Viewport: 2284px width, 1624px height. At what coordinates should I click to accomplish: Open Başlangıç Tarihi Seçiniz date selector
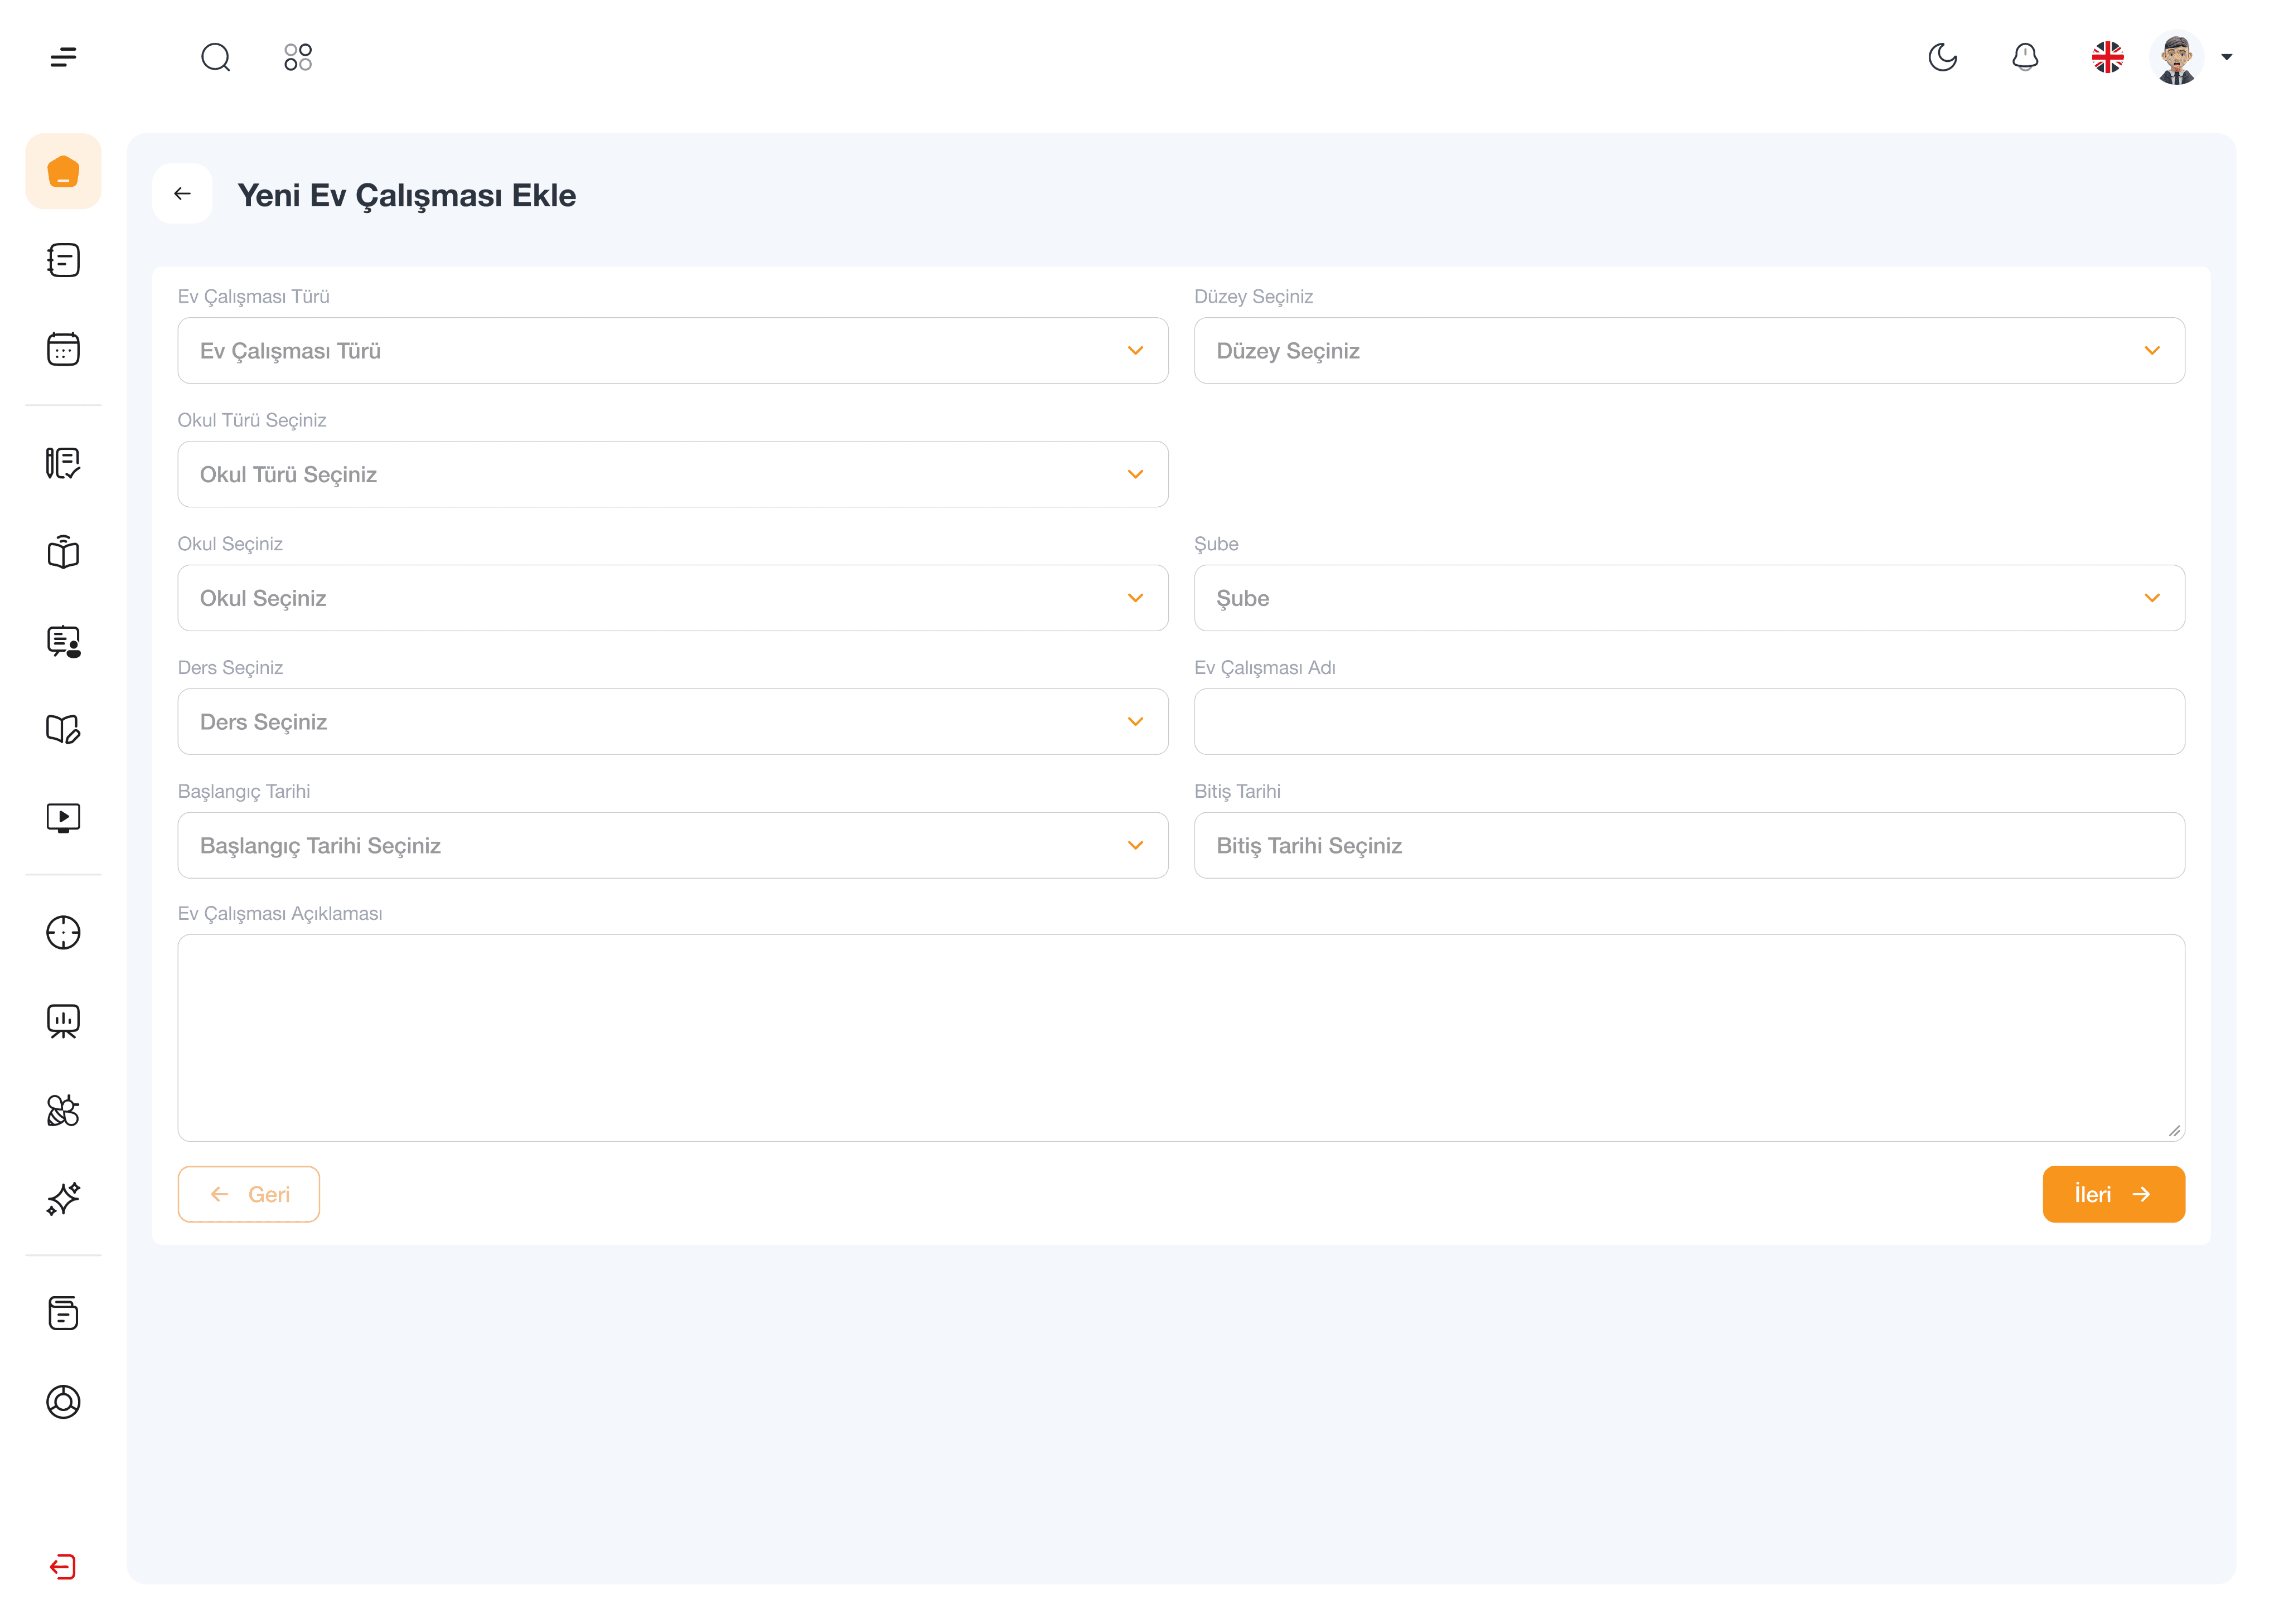[672, 845]
